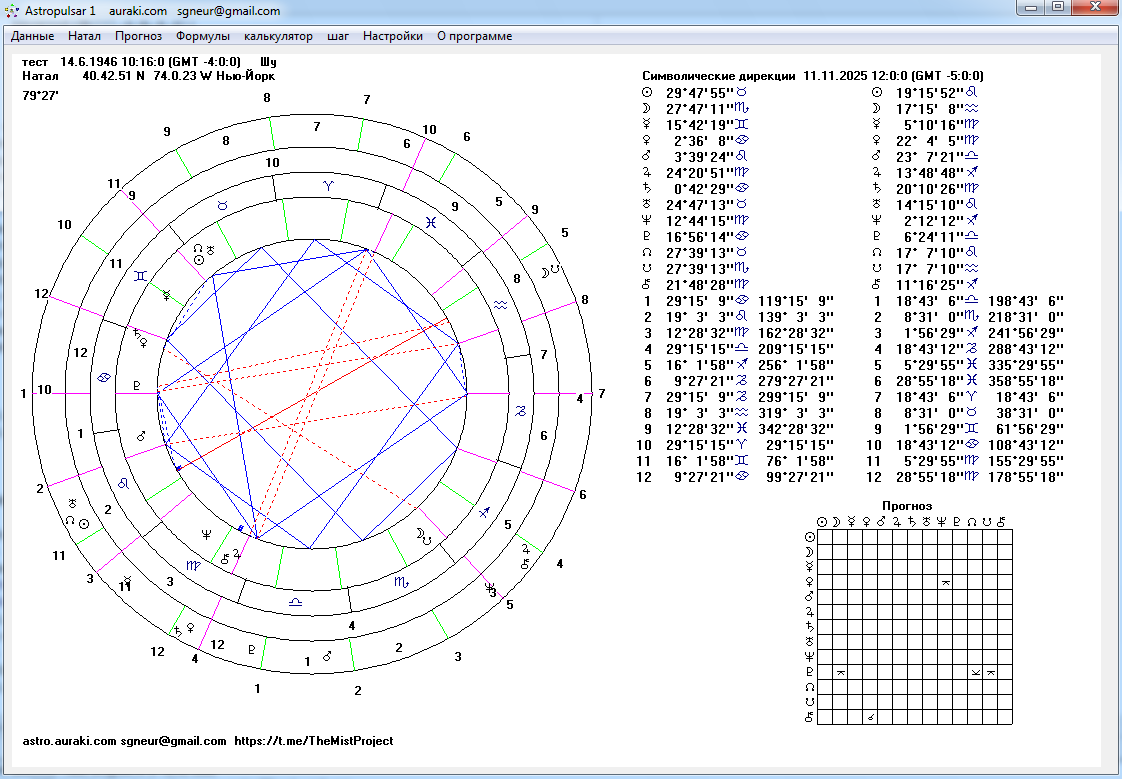Click the Astropulsar icon in the title bar
1122x779 pixels.
tap(12, 10)
